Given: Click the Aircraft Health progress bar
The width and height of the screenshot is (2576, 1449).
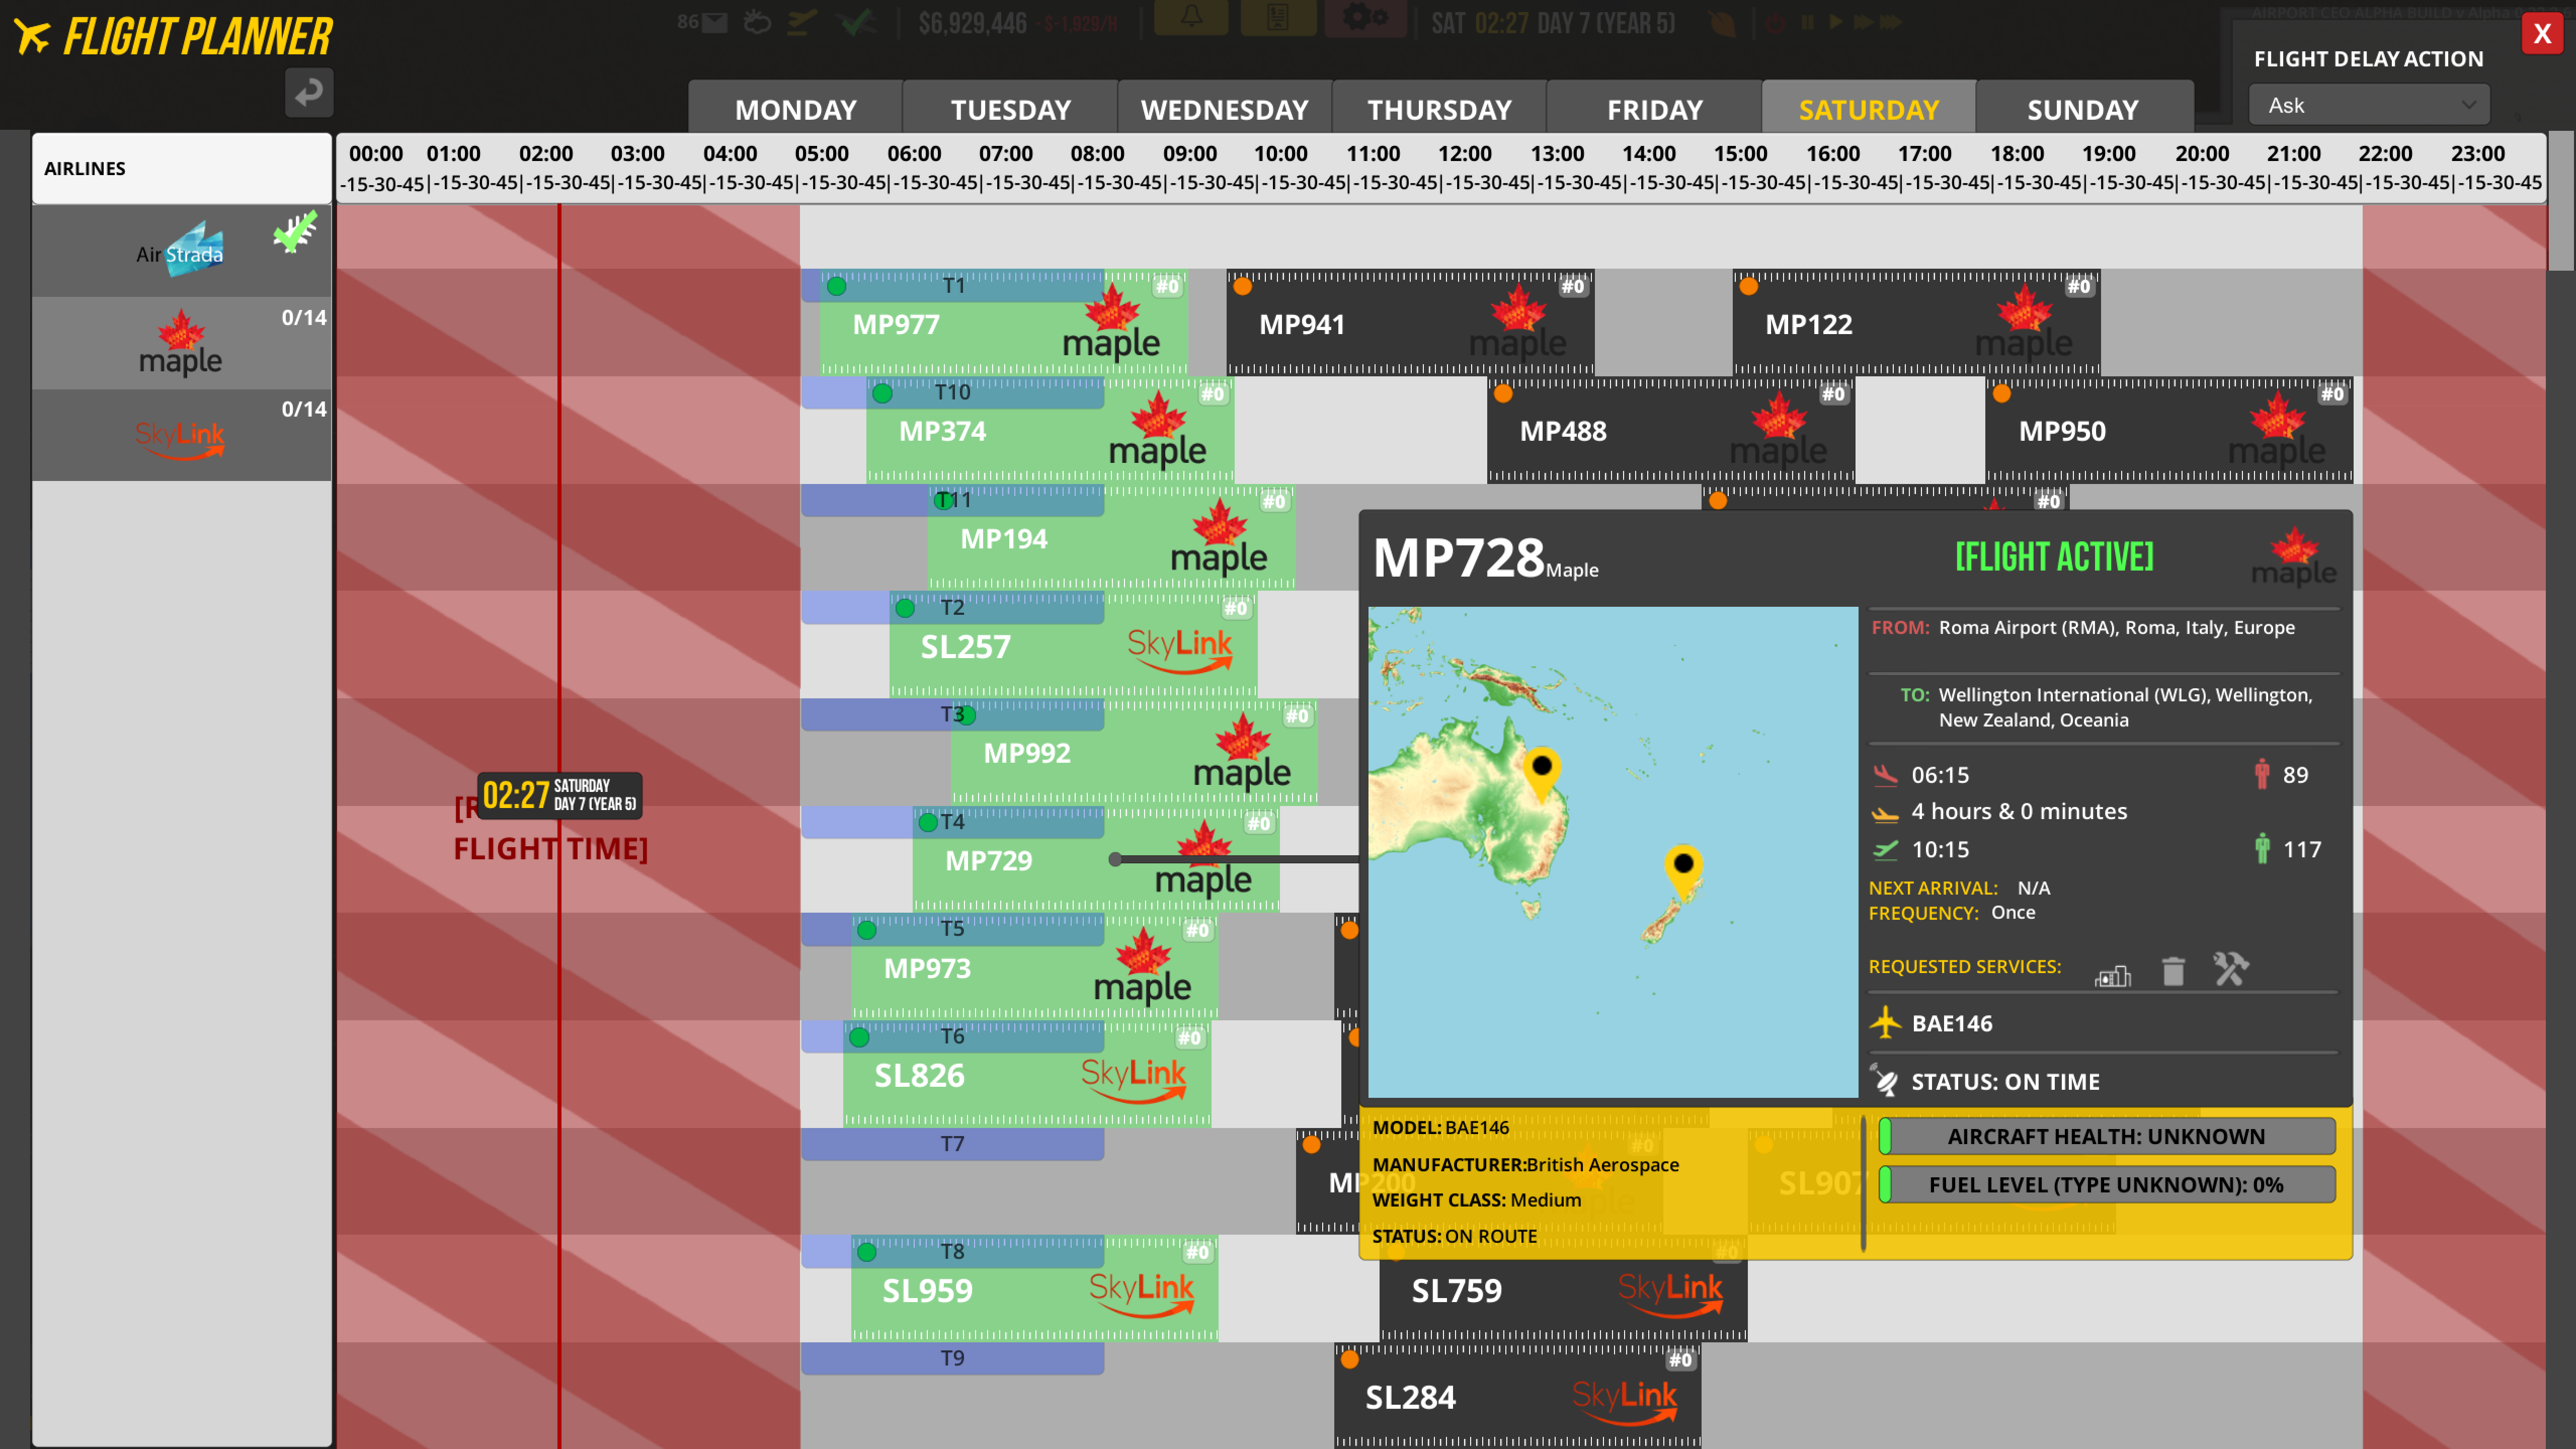Looking at the screenshot, I should (x=2107, y=1136).
